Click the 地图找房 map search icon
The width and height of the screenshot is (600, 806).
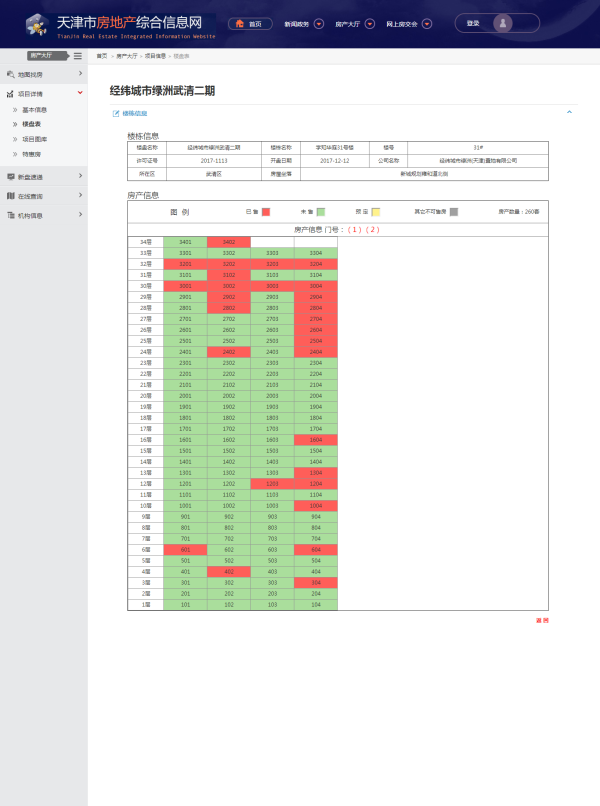[11, 75]
